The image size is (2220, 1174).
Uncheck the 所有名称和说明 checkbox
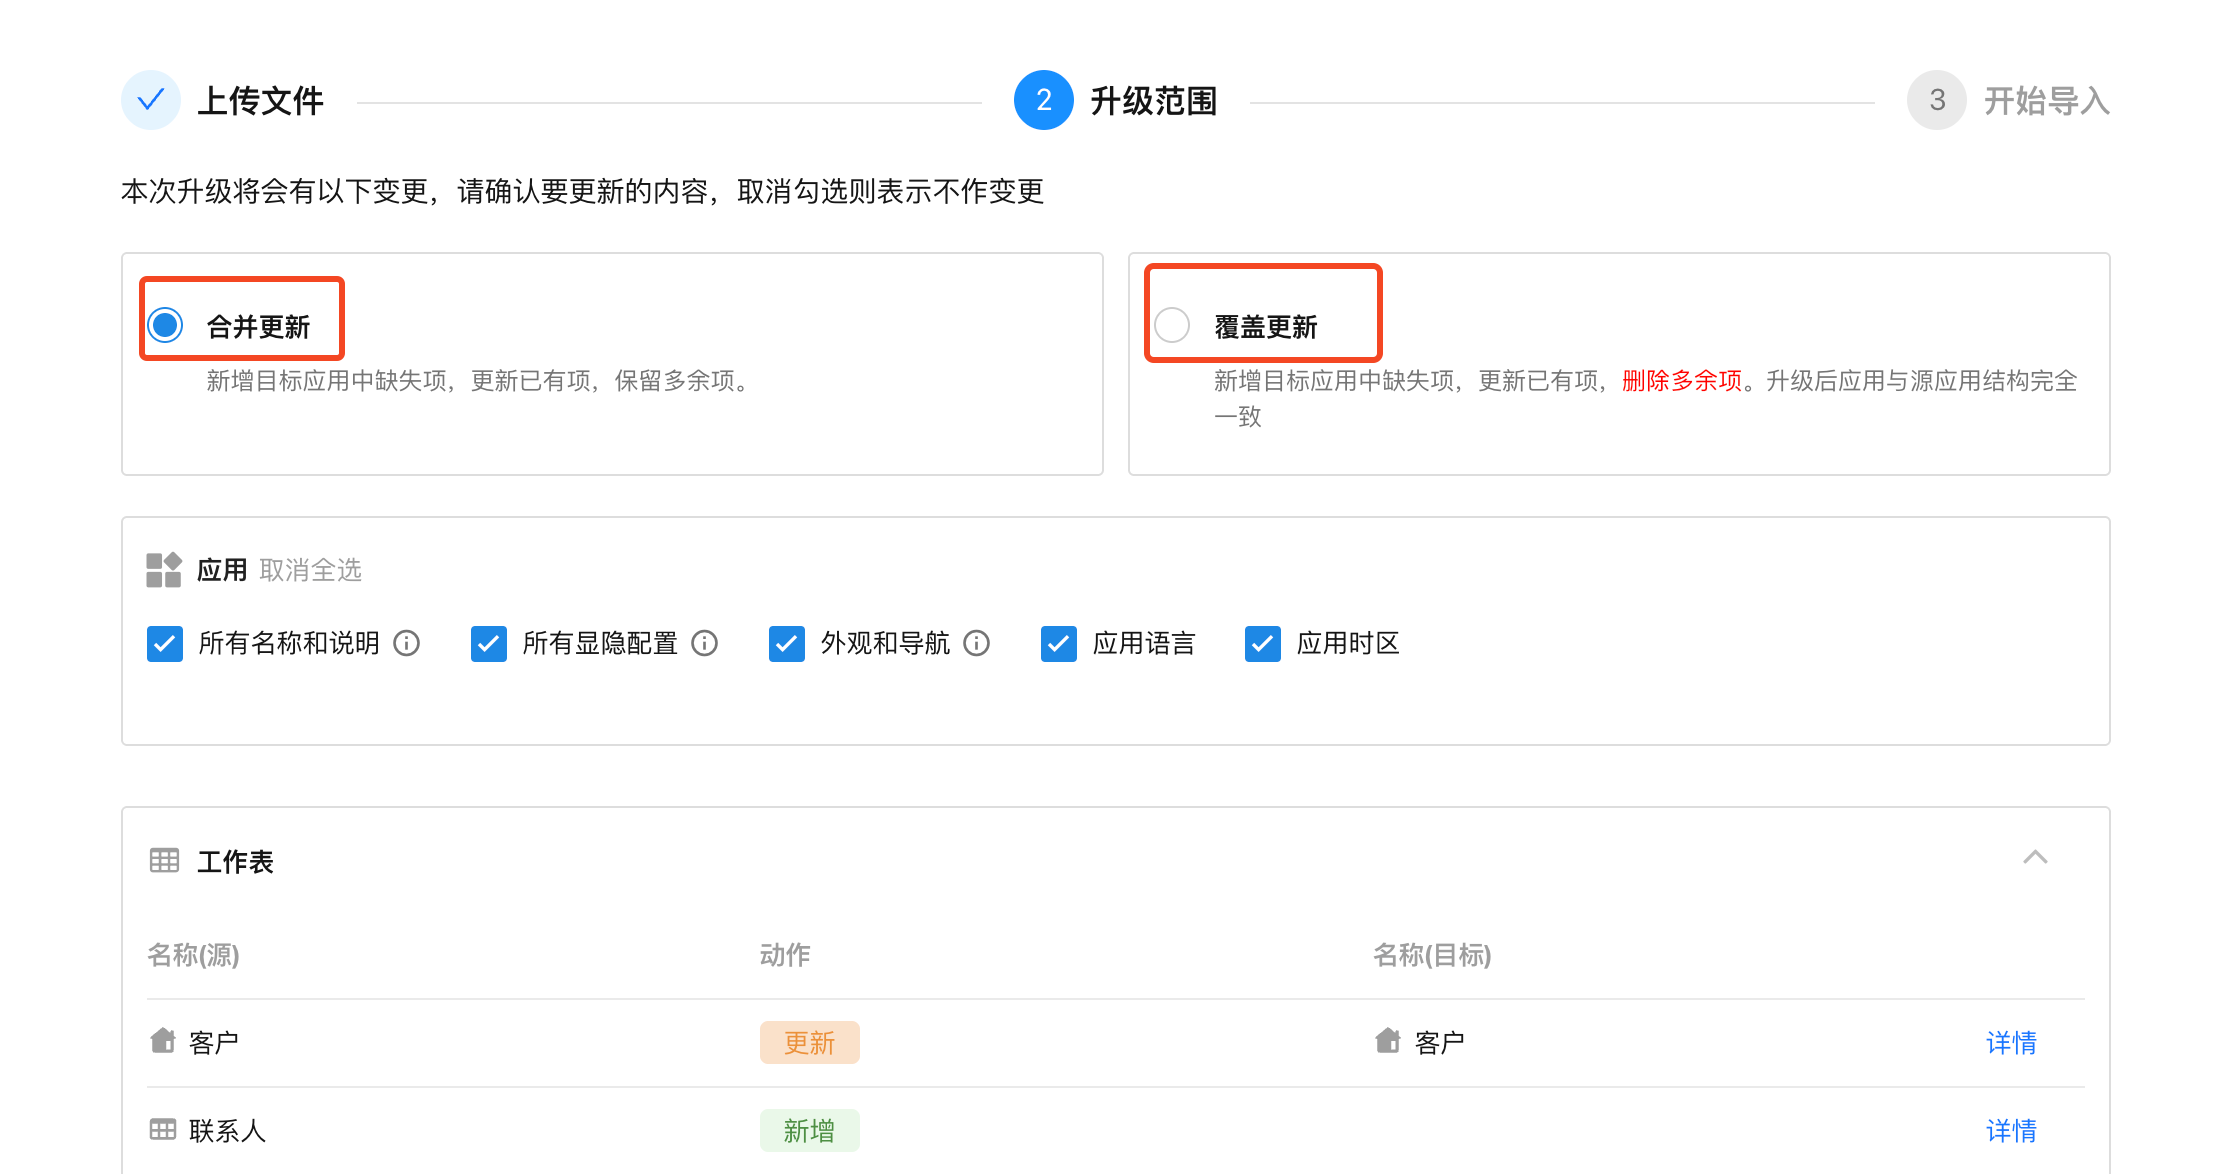click(x=165, y=643)
